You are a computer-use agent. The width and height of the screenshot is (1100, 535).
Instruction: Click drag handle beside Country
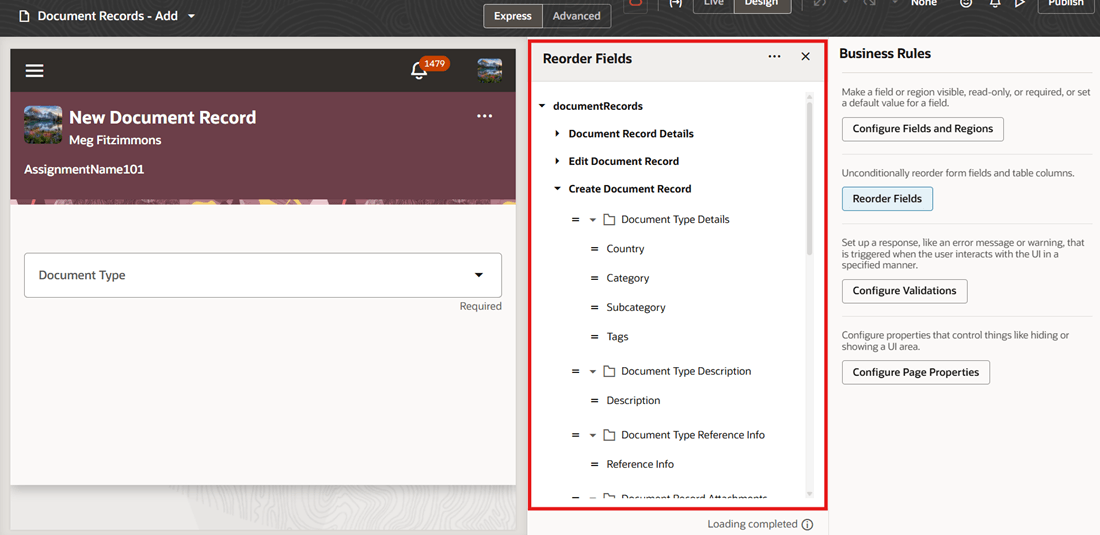(594, 249)
